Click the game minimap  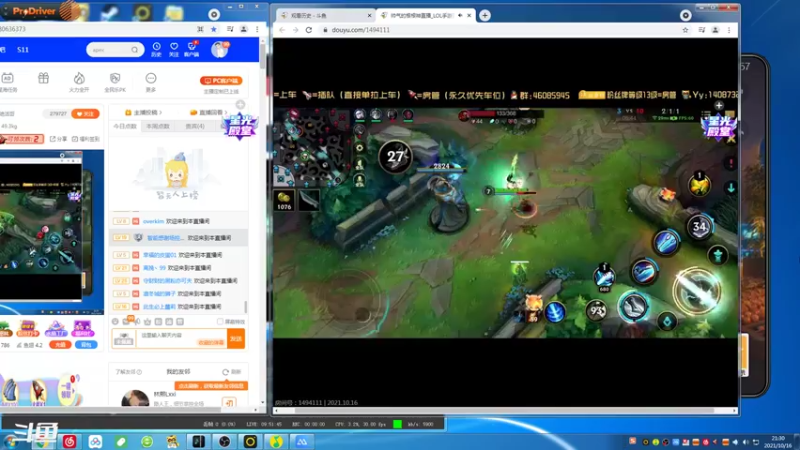pyautogui.click(x=312, y=147)
